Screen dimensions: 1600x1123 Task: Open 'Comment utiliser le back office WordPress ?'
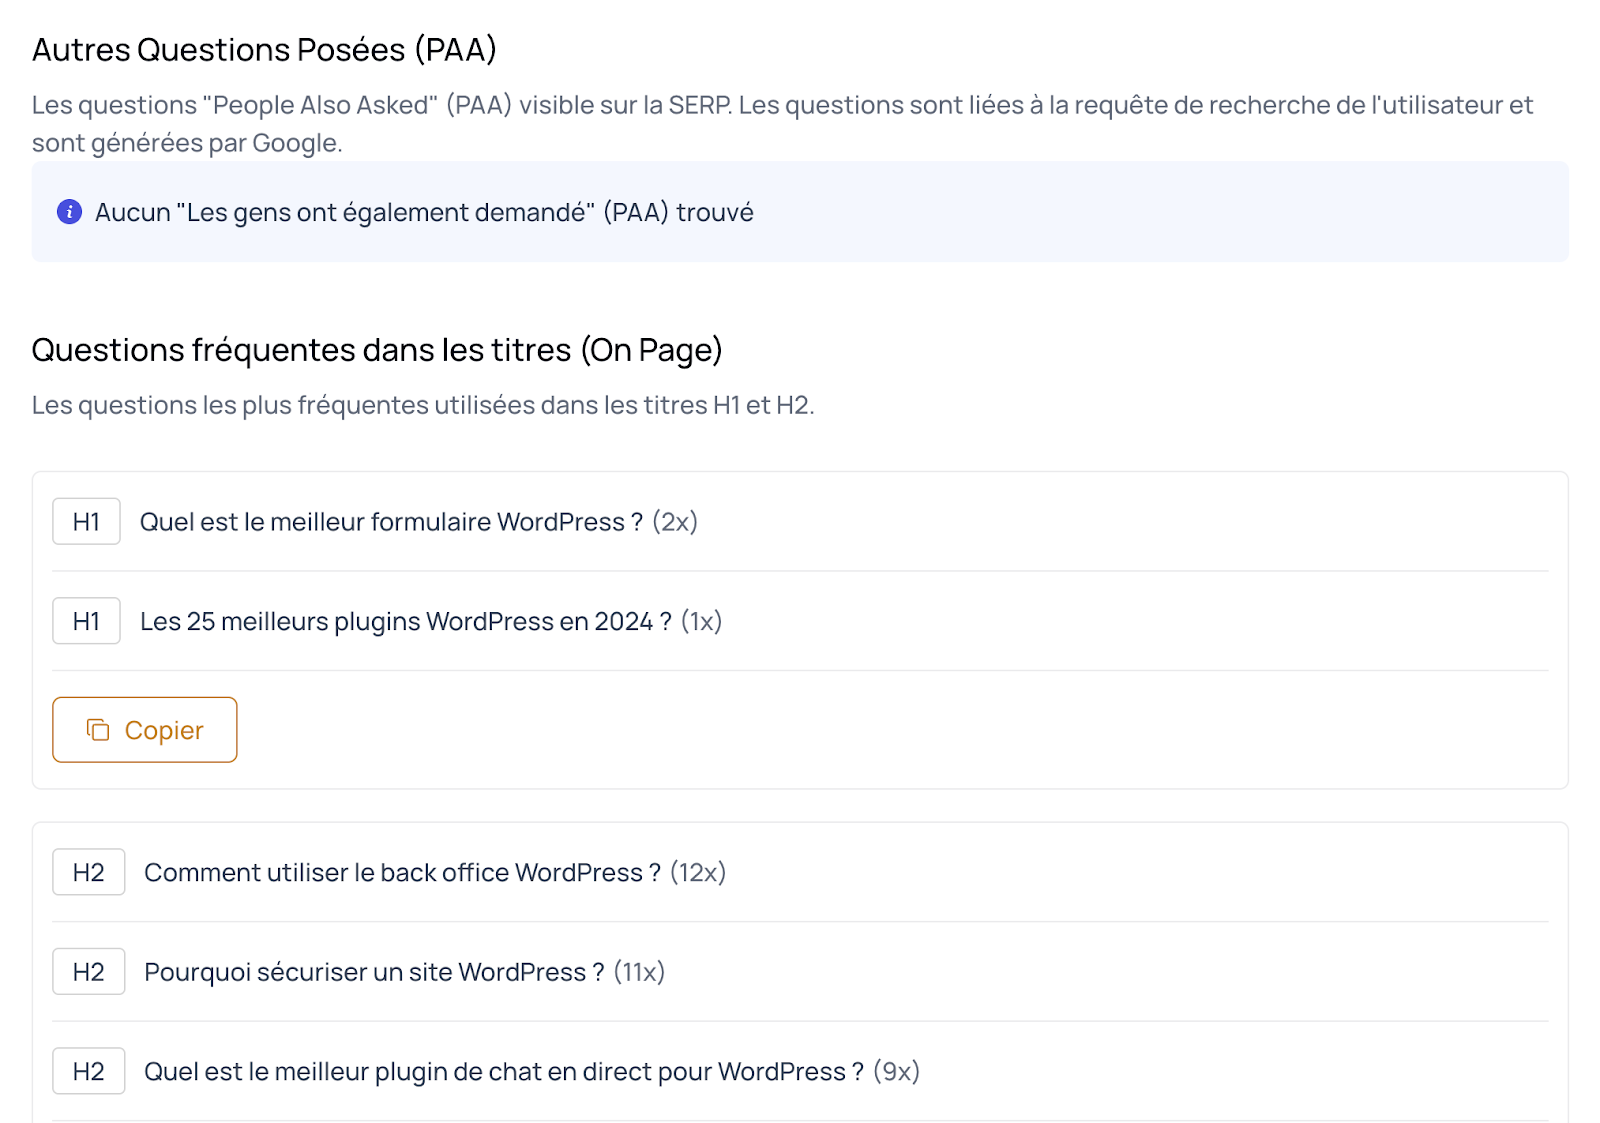(400, 872)
